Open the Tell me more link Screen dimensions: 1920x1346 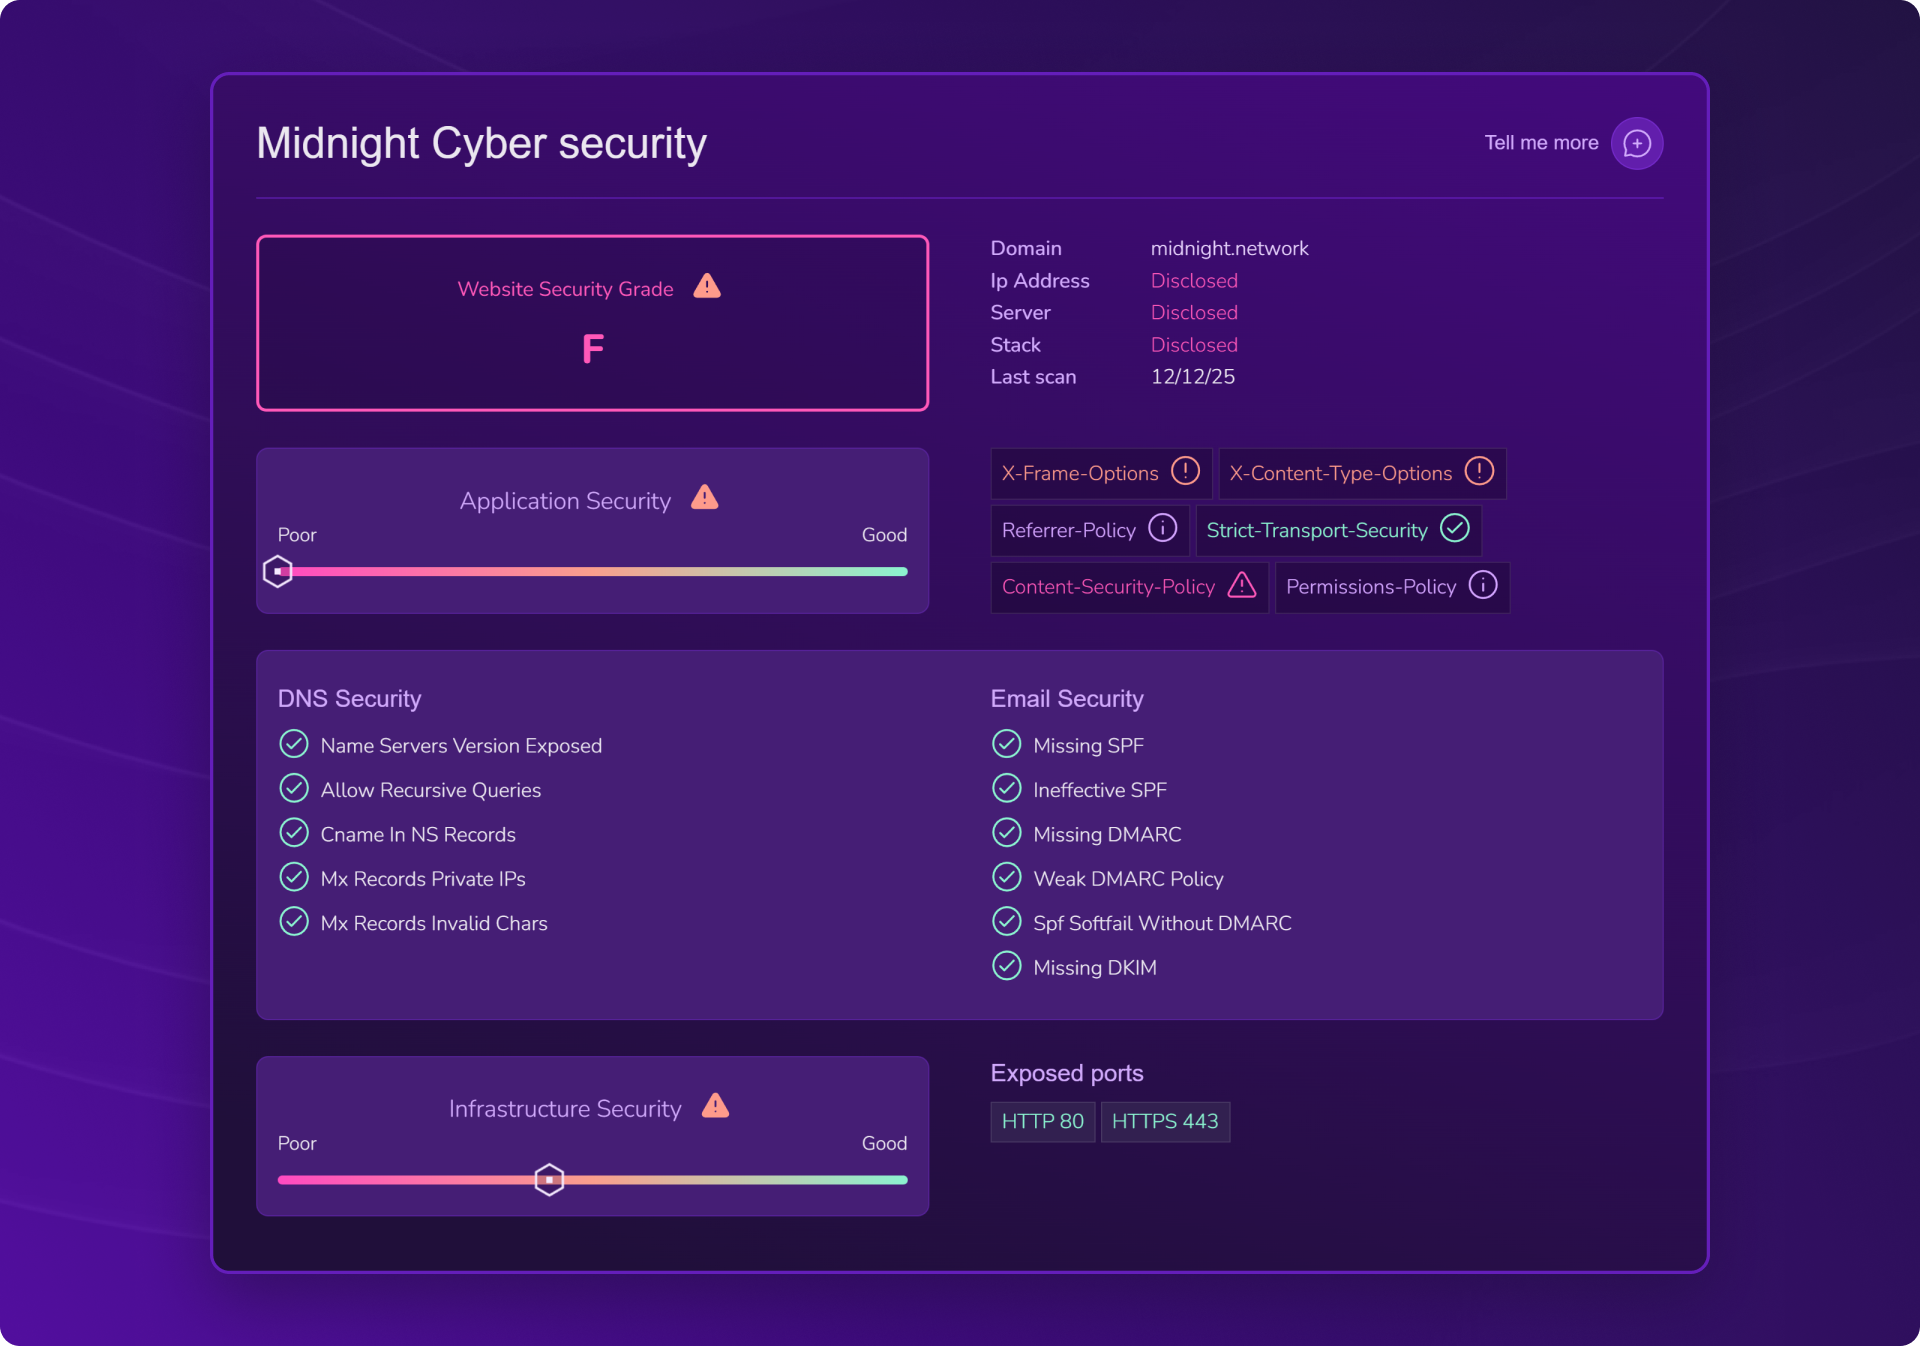1540,143
